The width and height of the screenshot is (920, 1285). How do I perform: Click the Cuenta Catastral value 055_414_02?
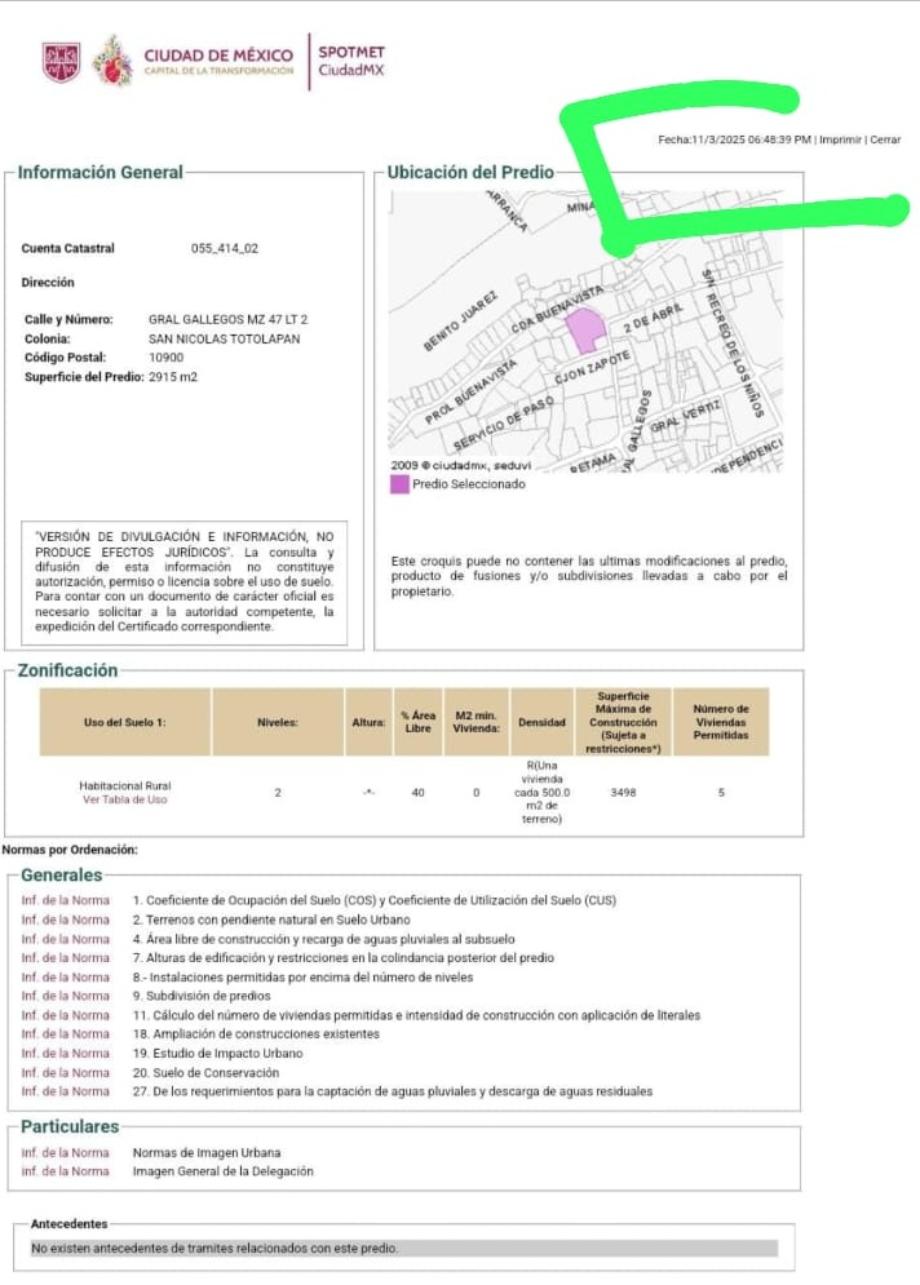click(225, 248)
